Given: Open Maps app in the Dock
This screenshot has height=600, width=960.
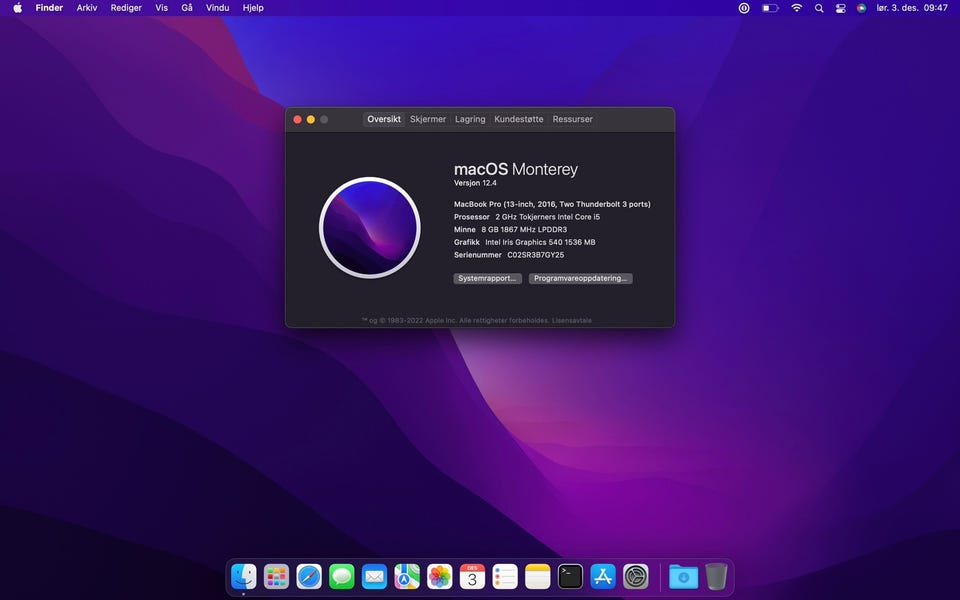Looking at the screenshot, I should 407,576.
